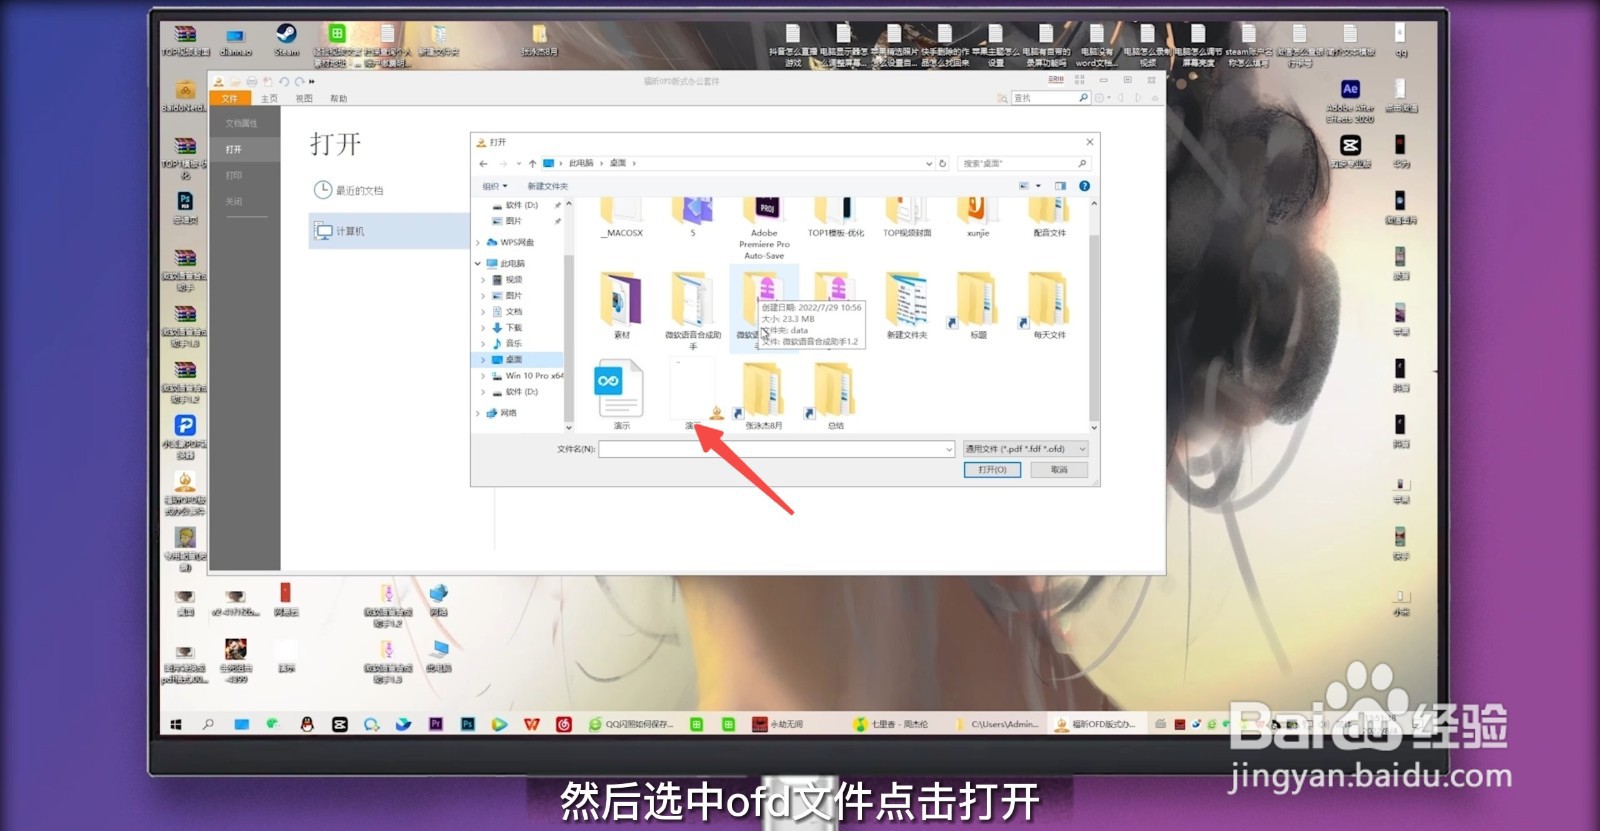
Task: Open Premiere Pro from the taskbar
Action: pos(436,724)
